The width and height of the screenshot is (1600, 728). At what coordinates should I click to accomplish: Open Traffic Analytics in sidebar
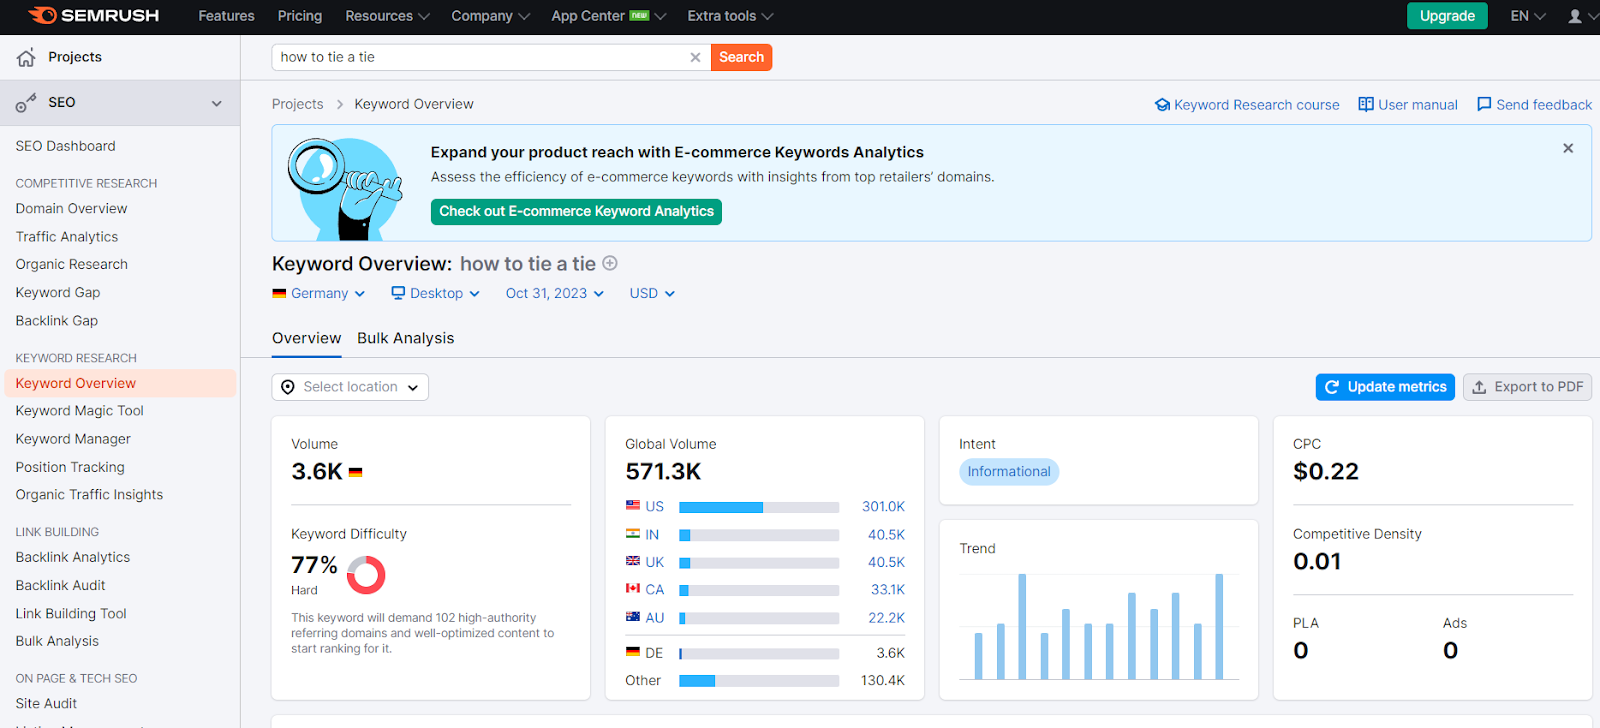[x=67, y=237]
